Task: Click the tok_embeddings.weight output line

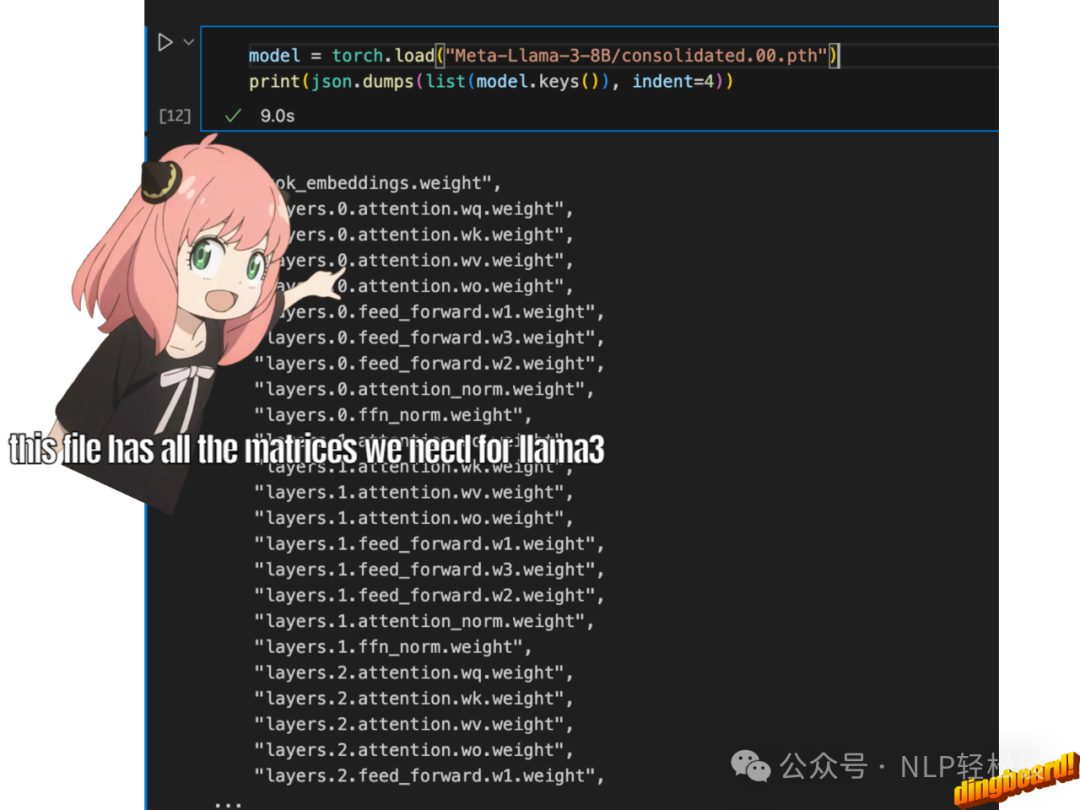Action: (x=387, y=183)
